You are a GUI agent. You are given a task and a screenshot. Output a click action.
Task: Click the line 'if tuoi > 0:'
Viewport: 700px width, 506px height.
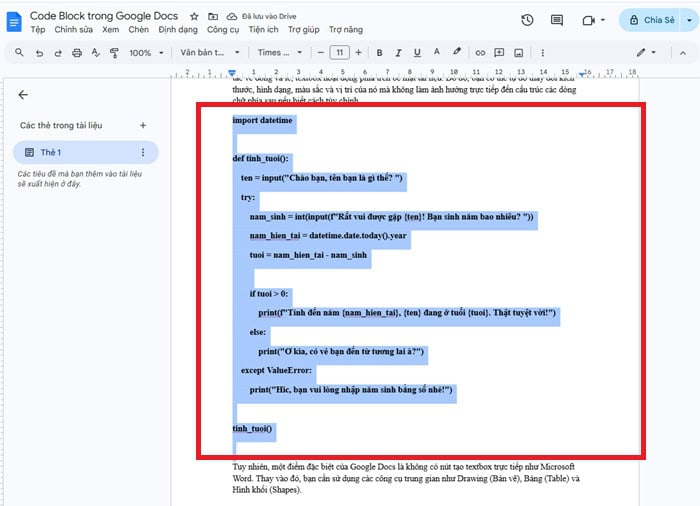[x=269, y=293]
